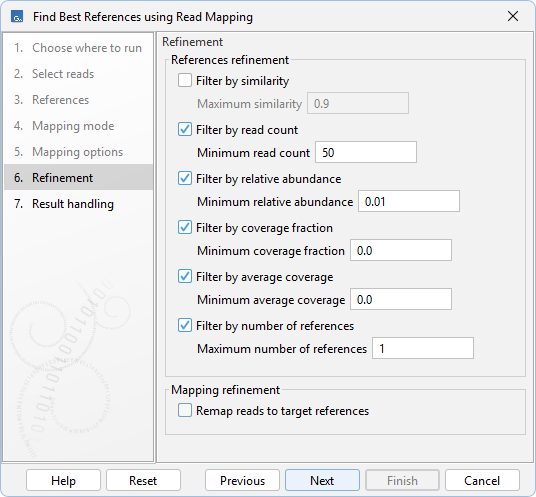Open step 5 Mapping options
Image resolution: width=536 pixels, height=497 pixels.
(x=78, y=152)
